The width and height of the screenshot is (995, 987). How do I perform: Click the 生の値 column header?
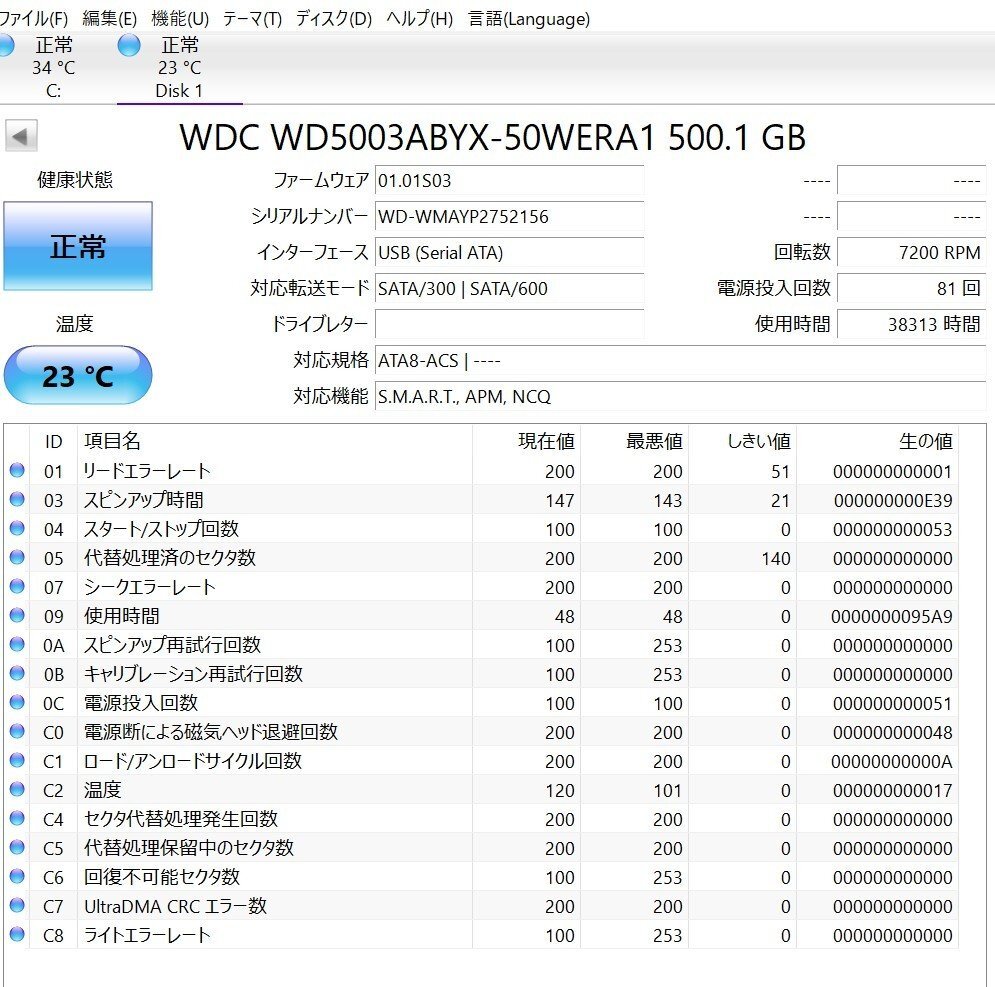pyautogui.click(x=877, y=441)
